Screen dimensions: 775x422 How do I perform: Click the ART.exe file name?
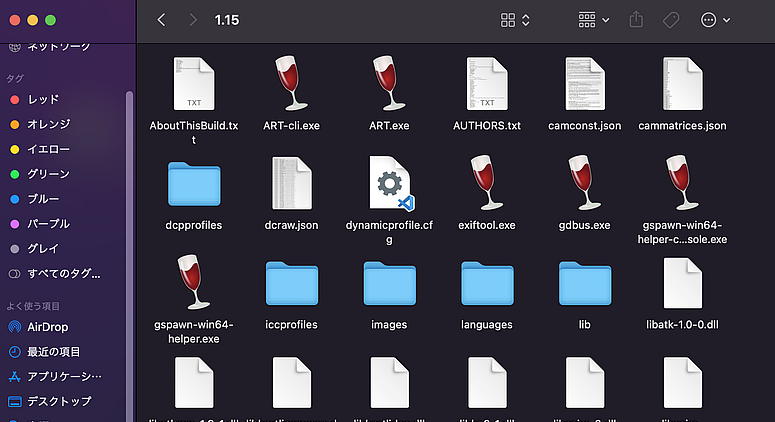click(389, 126)
